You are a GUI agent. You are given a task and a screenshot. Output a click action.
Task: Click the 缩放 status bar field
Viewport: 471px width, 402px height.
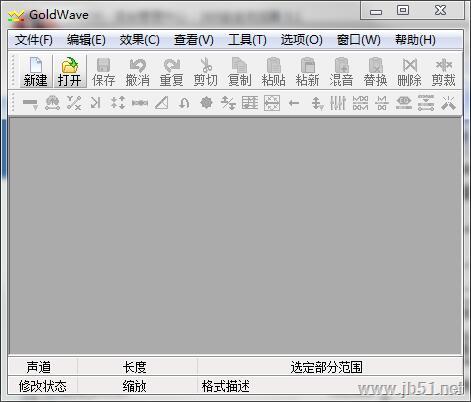point(138,386)
